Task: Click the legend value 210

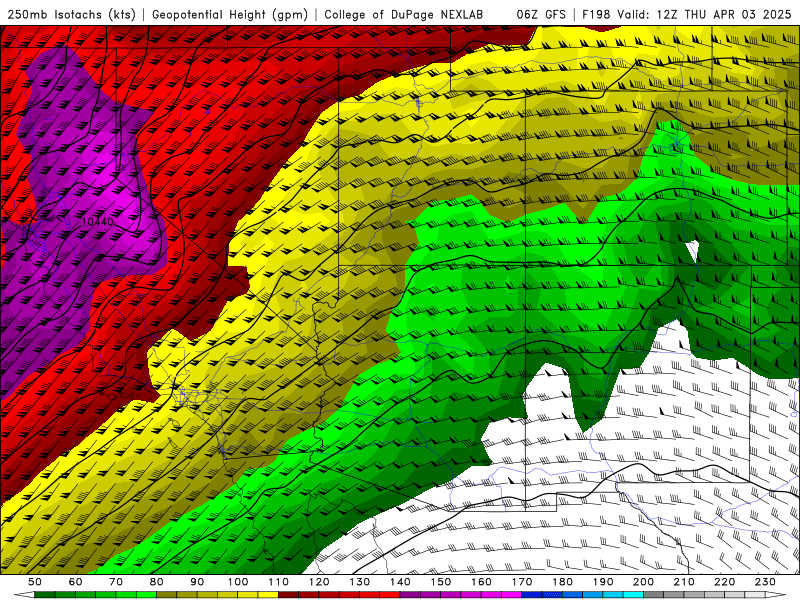Action: (x=684, y=582)
